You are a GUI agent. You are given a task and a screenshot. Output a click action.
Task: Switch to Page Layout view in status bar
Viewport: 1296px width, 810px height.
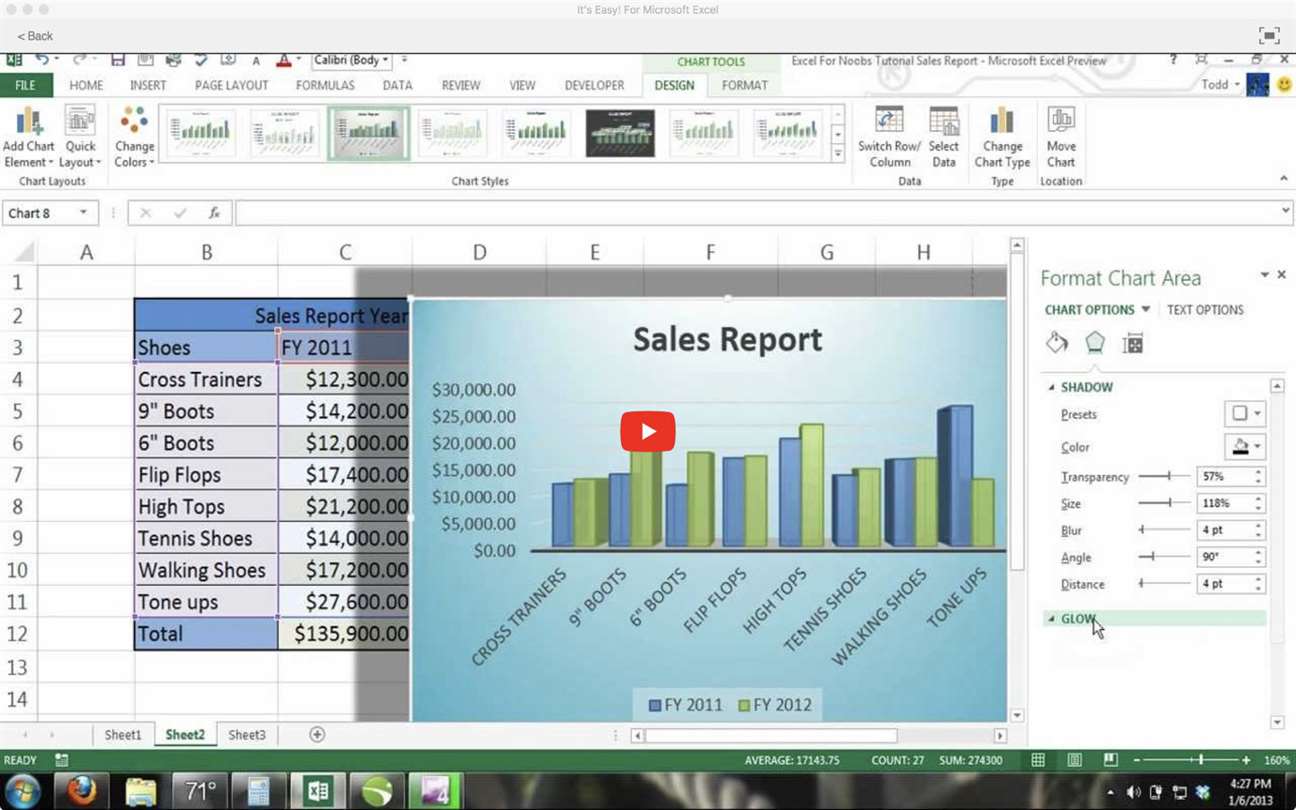pyautogui.click(x=1074, y=760)
